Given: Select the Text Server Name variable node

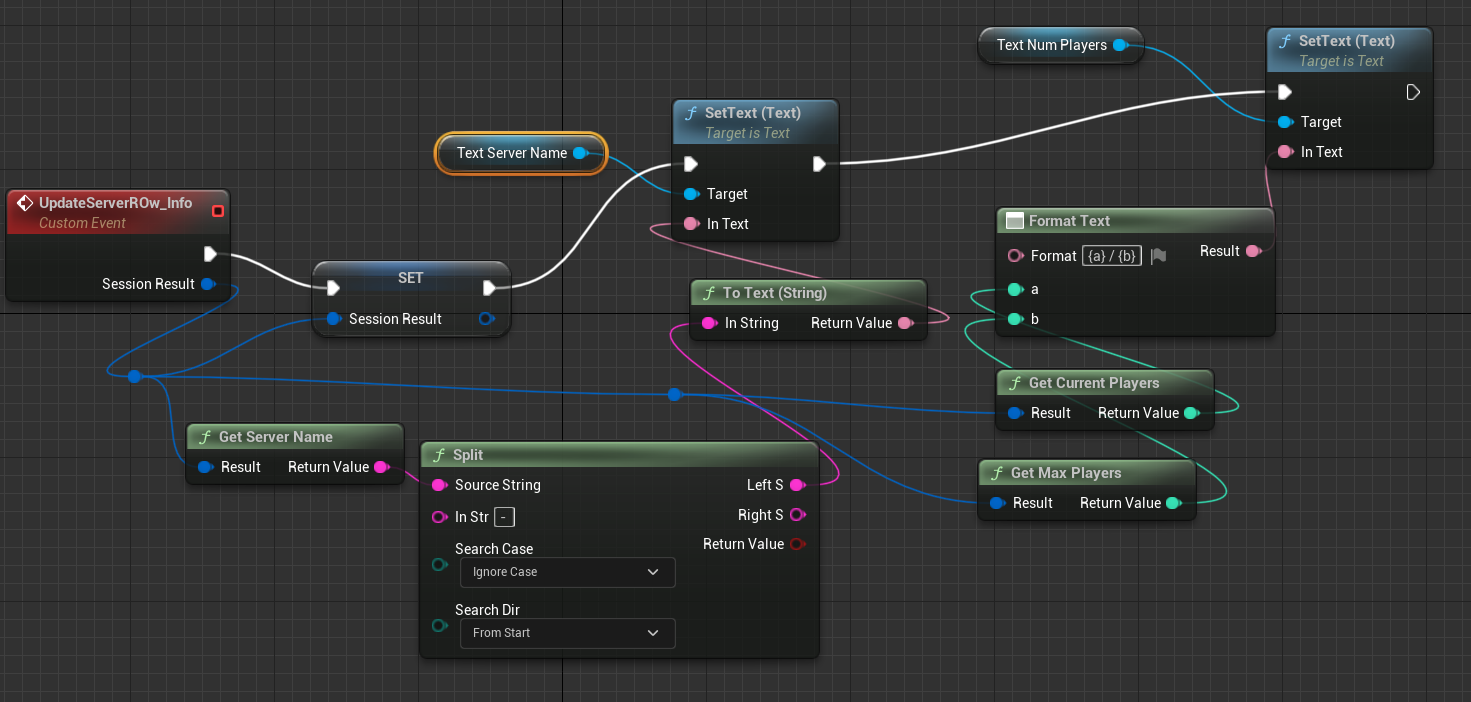Looking at the screenshot, I should [x=511, y=153].
